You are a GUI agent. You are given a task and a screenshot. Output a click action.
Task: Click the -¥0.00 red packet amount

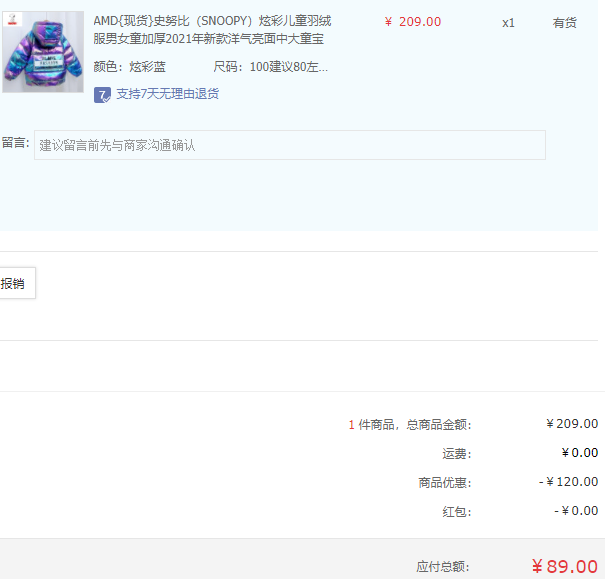(576, 511)
